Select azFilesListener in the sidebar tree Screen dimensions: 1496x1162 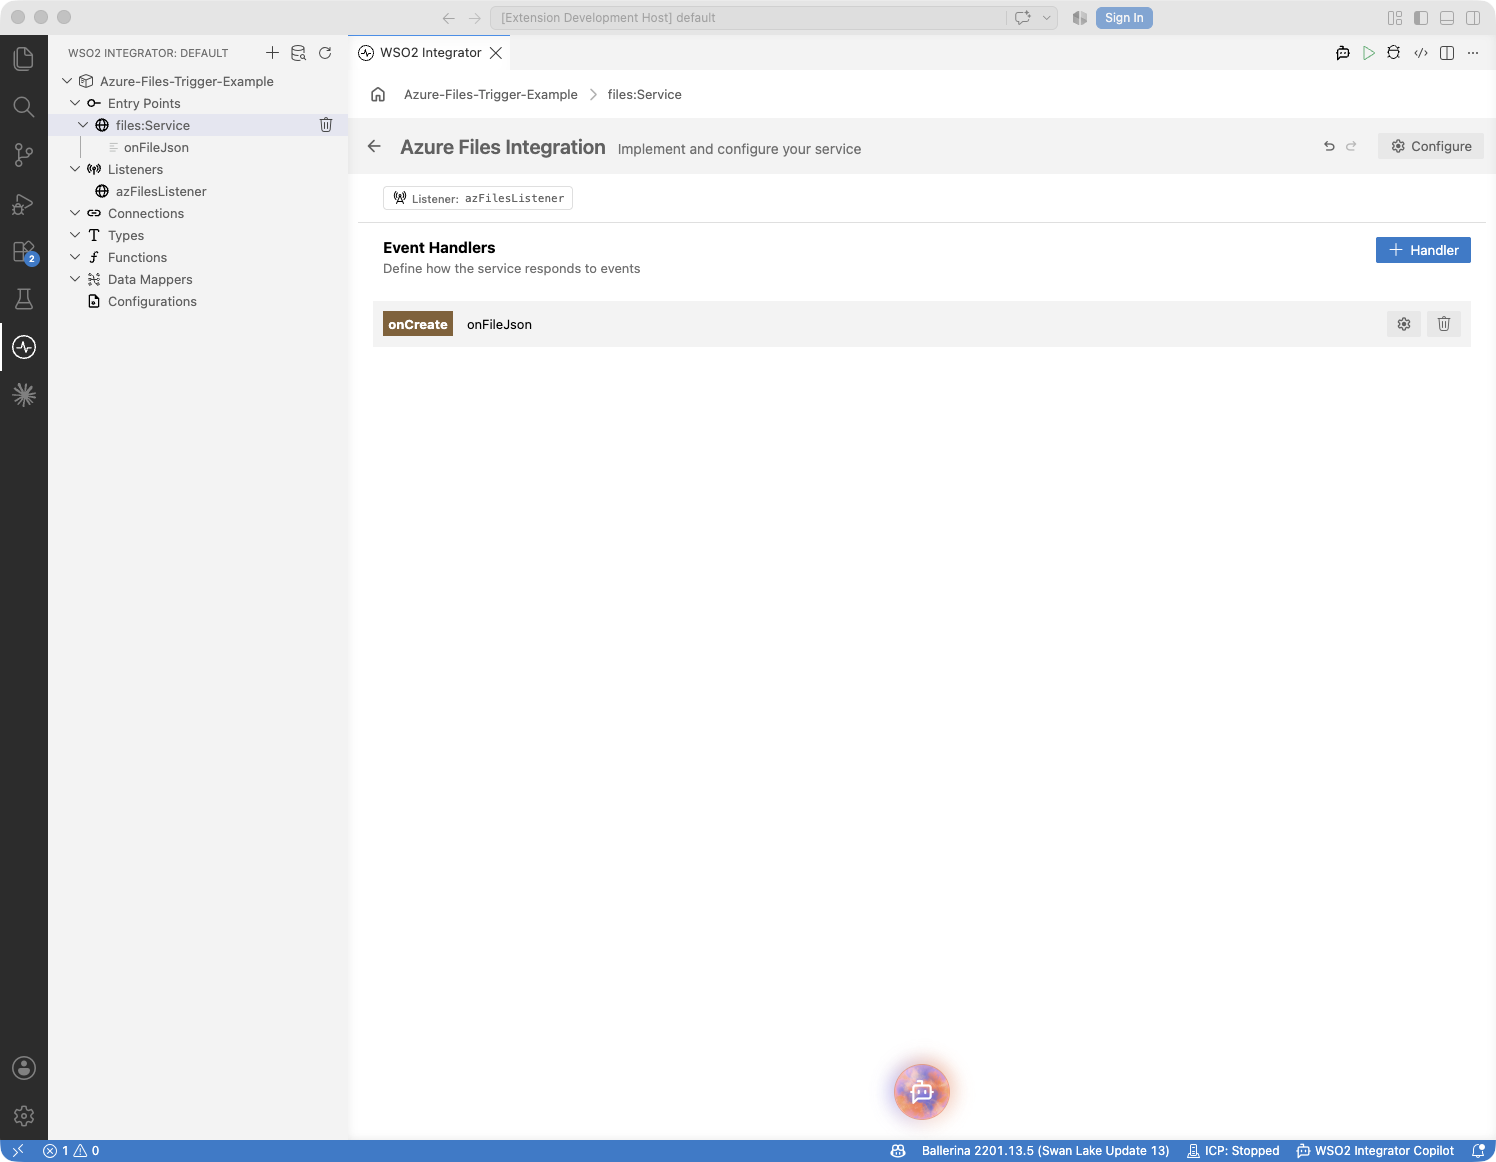click(x=161, y=191)
